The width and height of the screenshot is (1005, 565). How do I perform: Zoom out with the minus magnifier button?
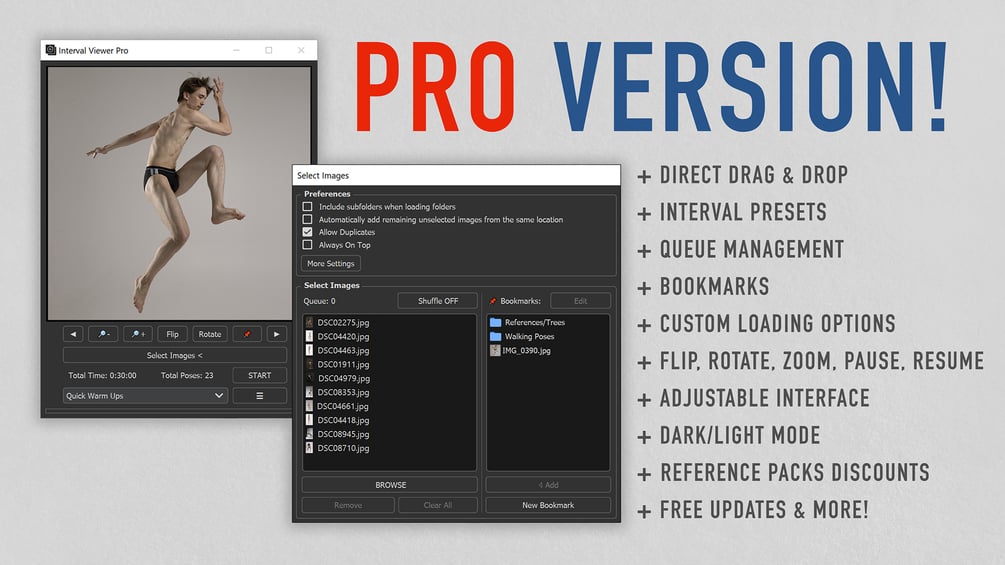tap(103, 334)
